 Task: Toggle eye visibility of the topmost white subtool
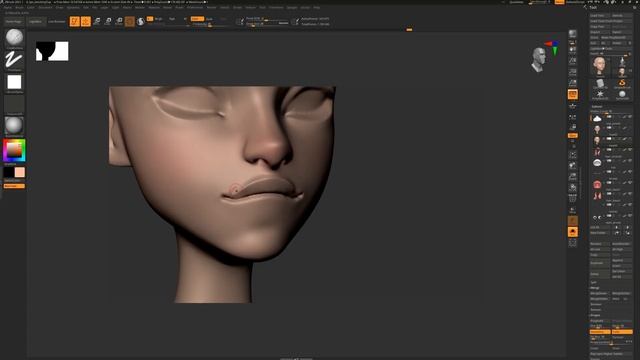pyautogui.click(x=630, y=117)
